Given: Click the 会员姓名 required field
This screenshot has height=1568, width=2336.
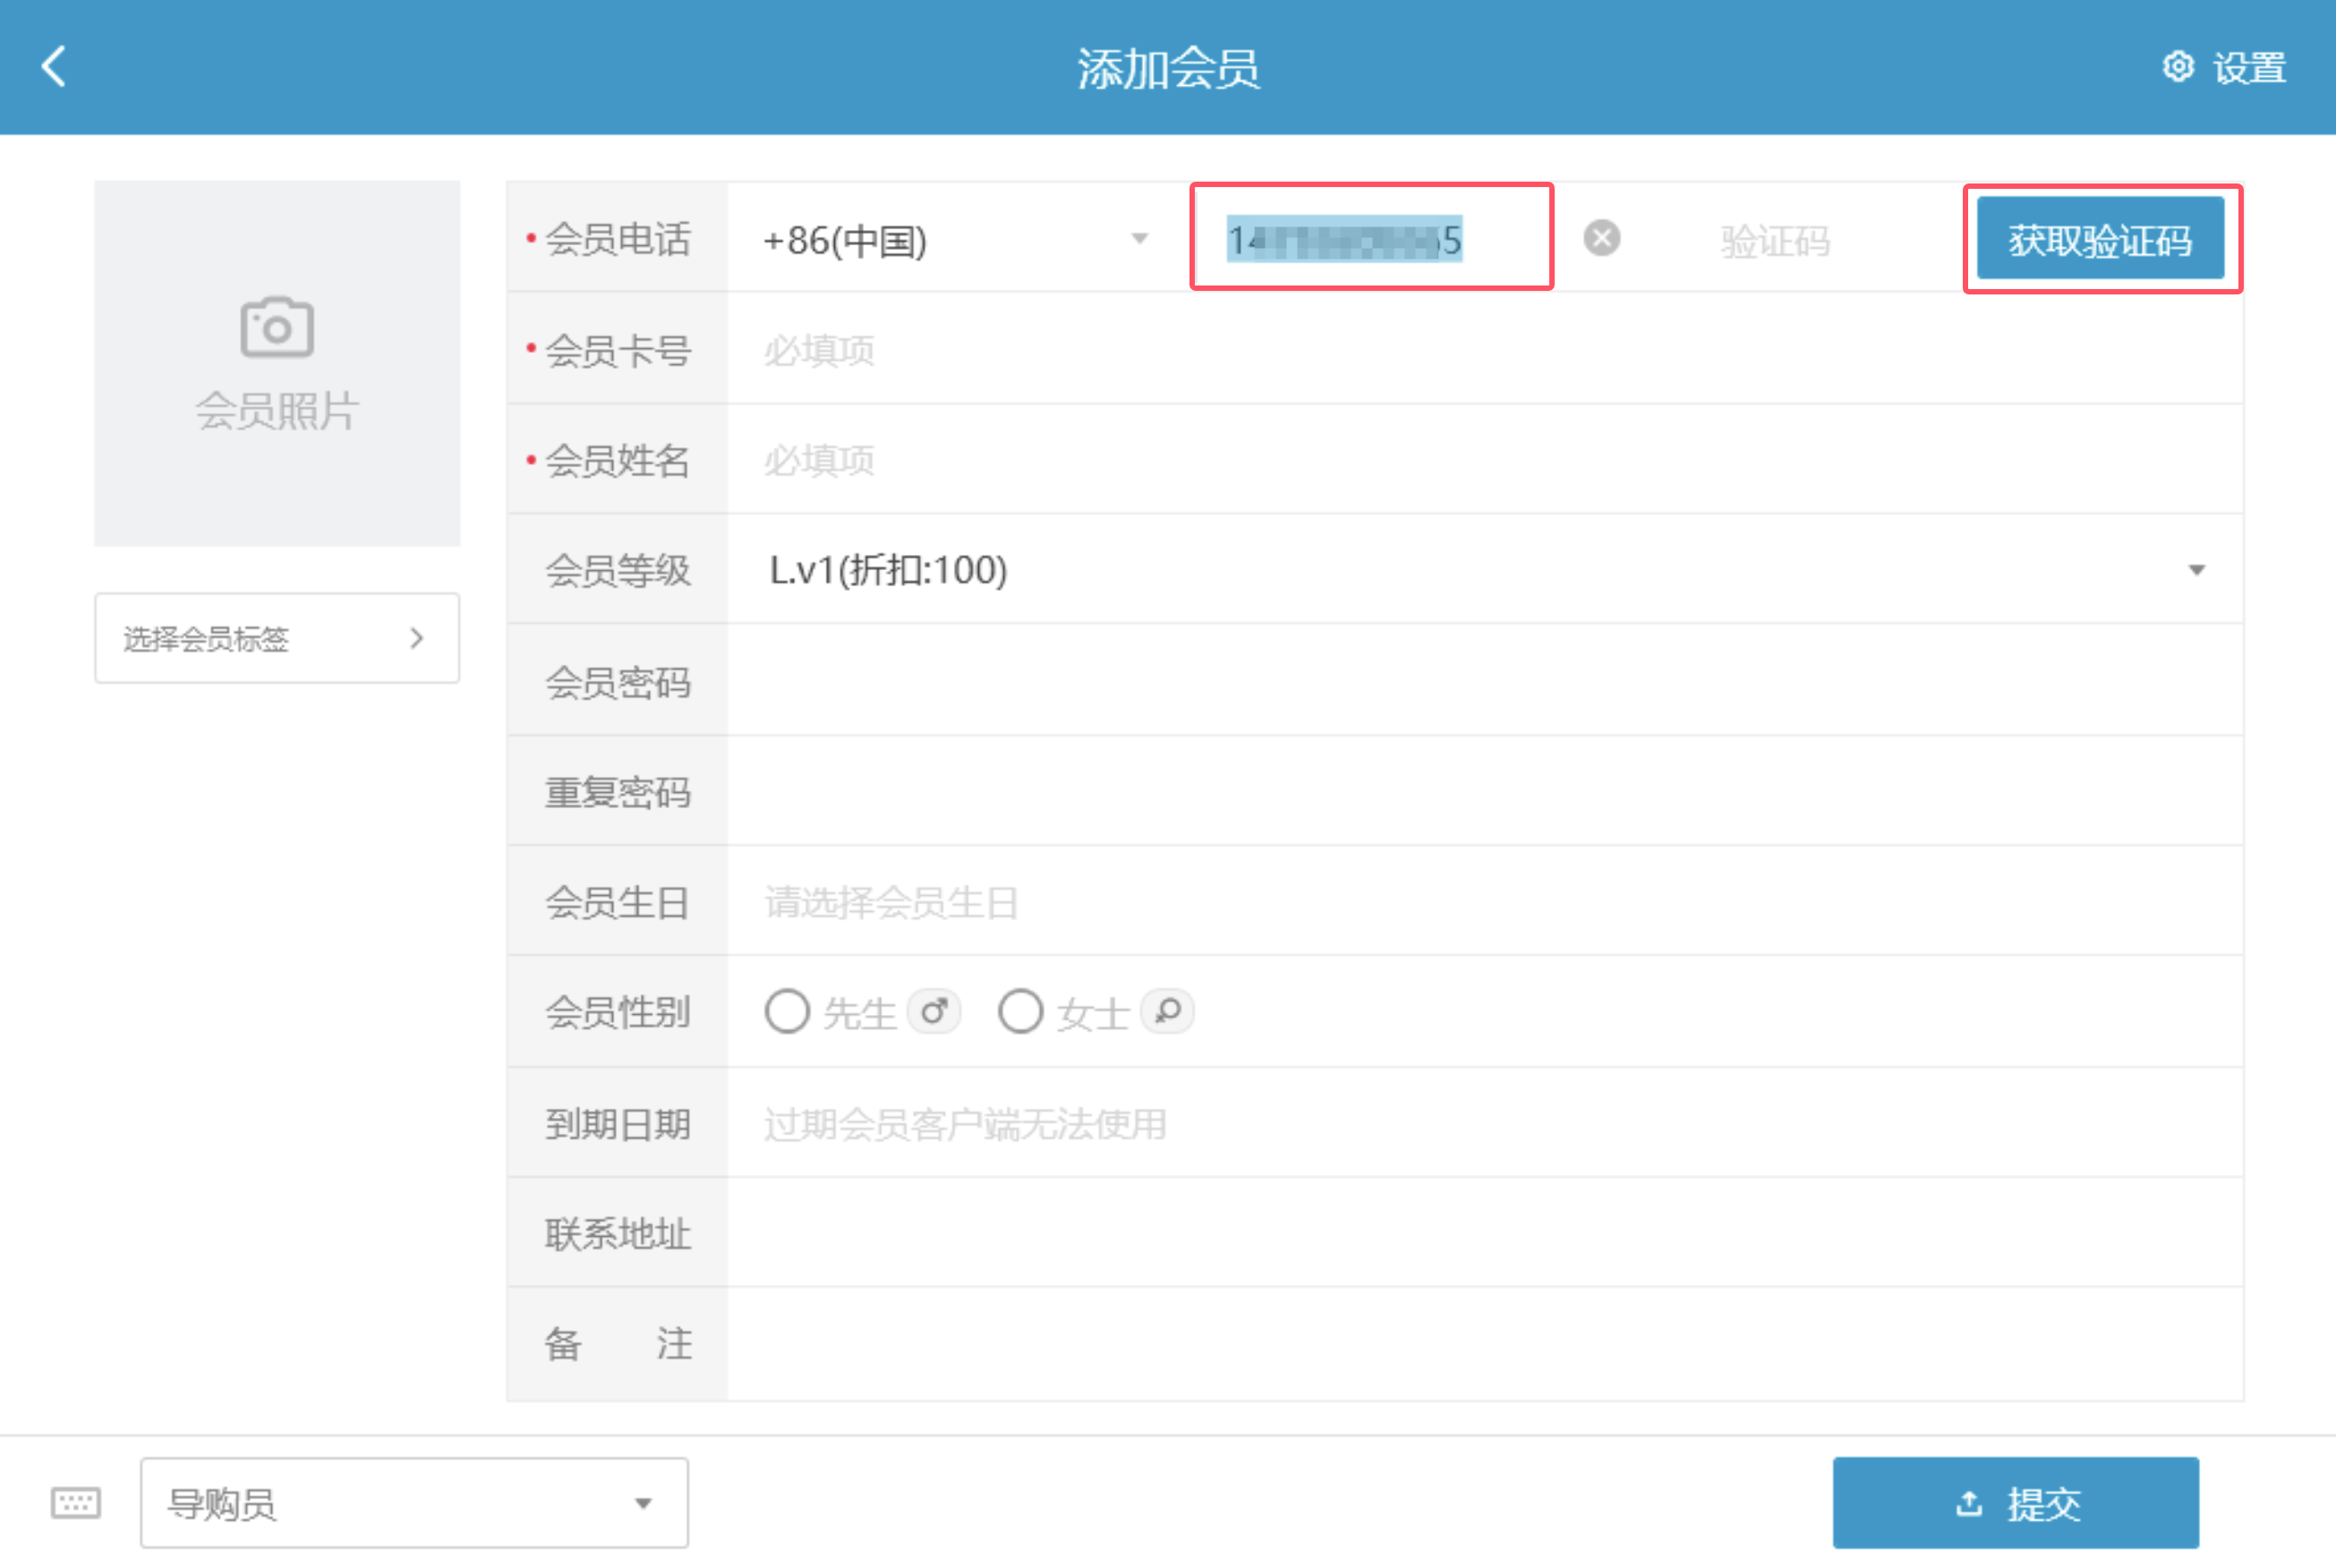Looking at the screenshot, I should coord(1485,461).
